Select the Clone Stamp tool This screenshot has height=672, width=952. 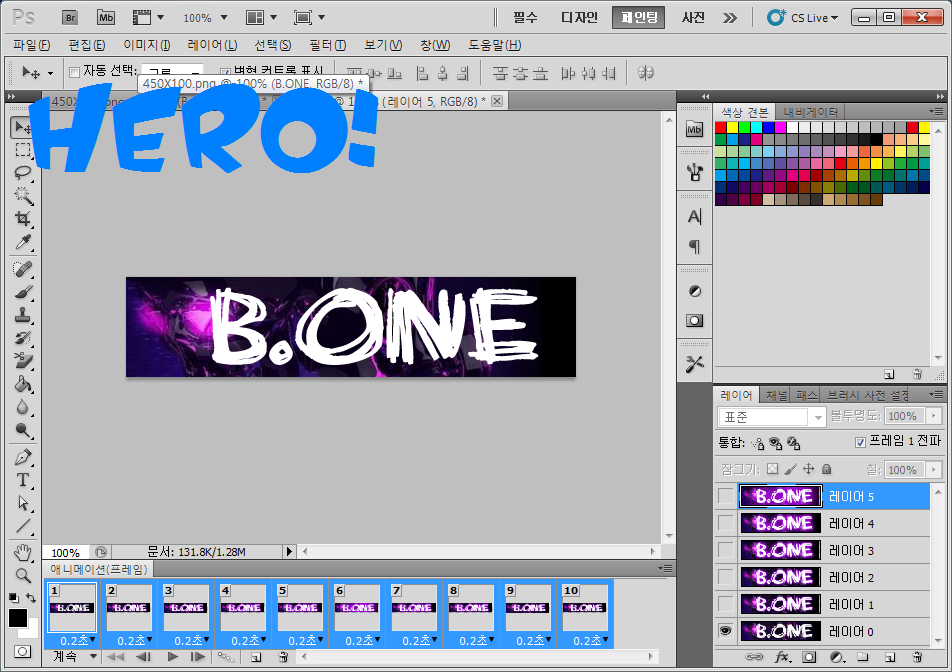pyautogui.click(x=22, y=315)
